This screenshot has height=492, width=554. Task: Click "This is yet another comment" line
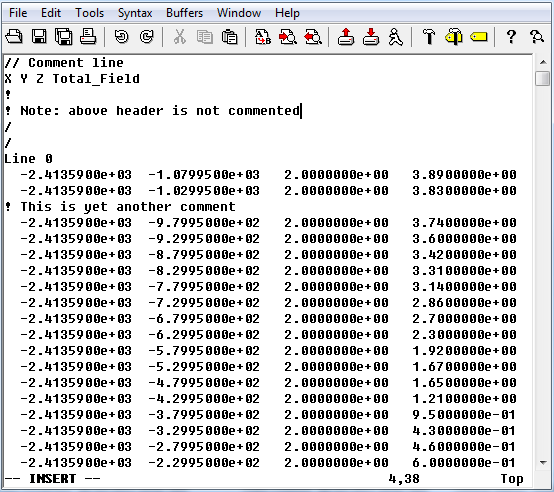click(120, 207)
